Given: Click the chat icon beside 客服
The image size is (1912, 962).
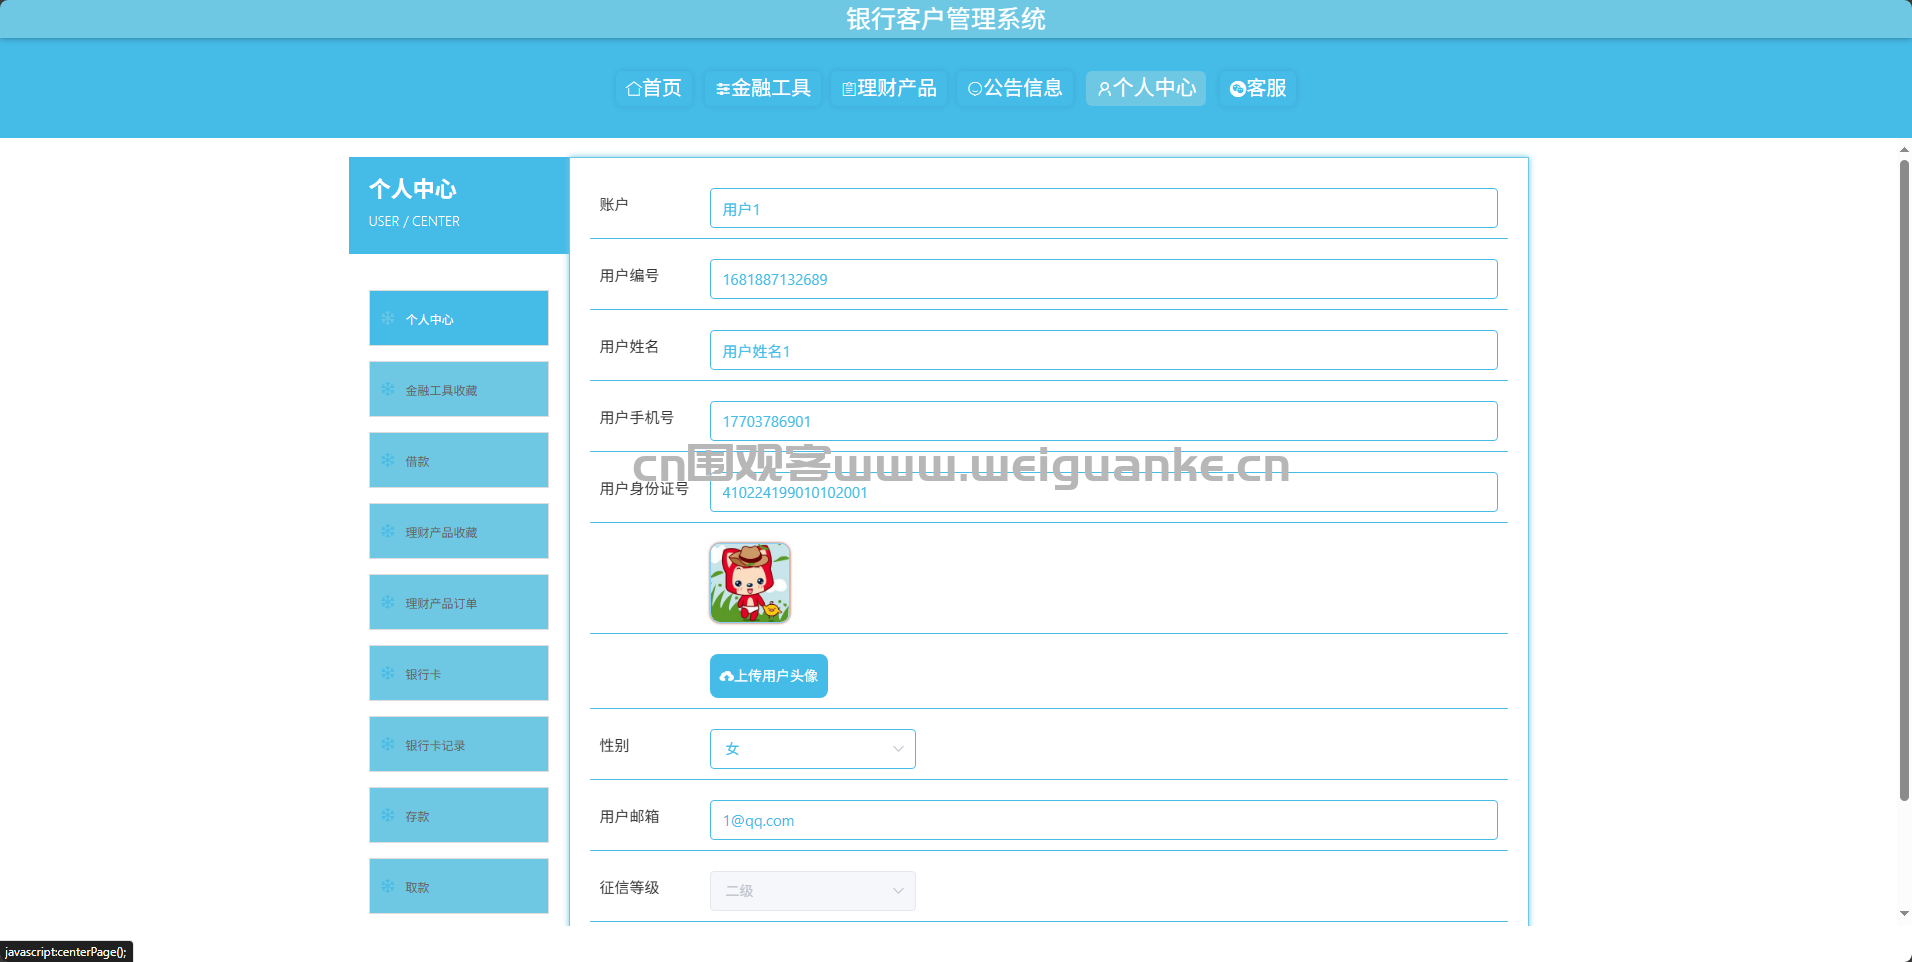Looking at the screenshot, I should 1238,89.
